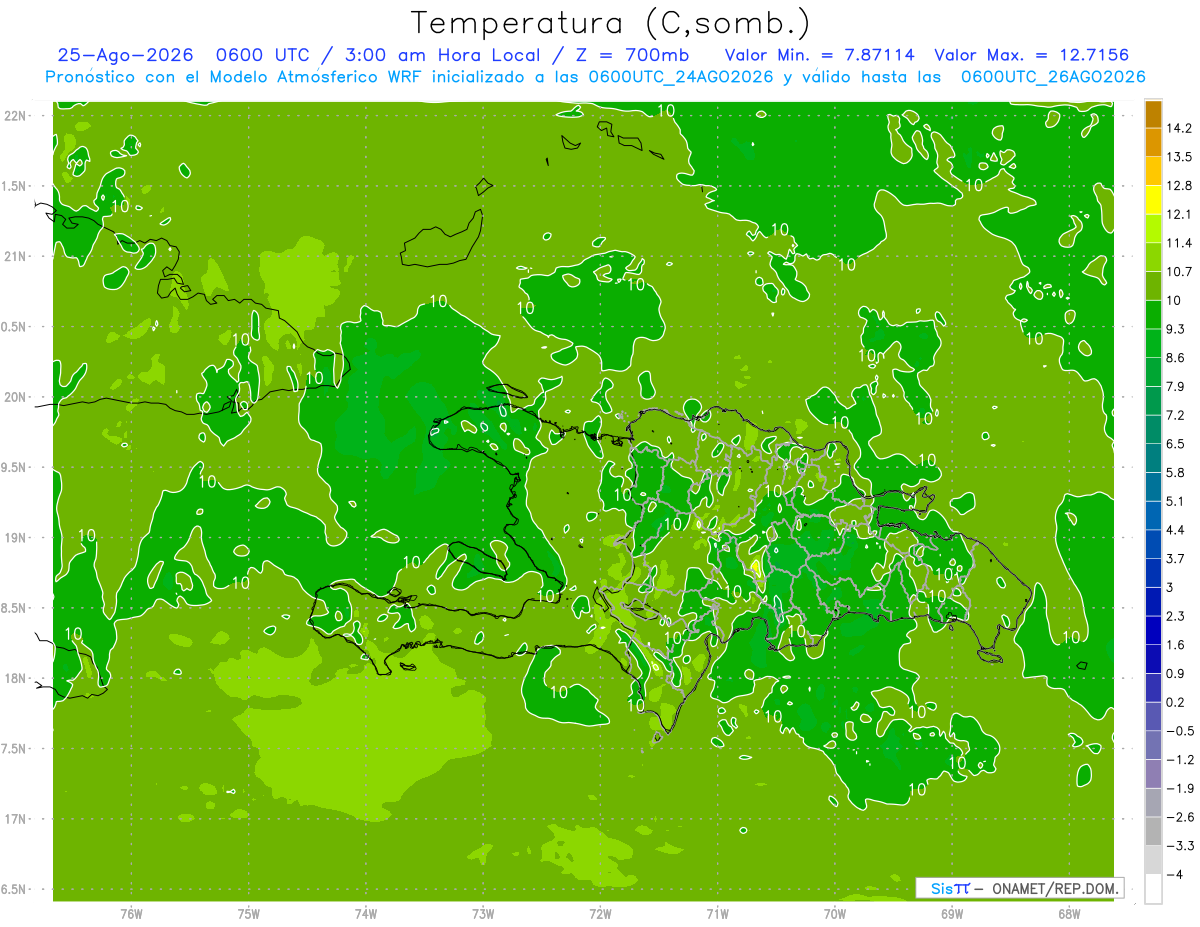Screen dimensions: 1200x927
Task: Click the 74W longitude axis label
Action: [366, 913]
